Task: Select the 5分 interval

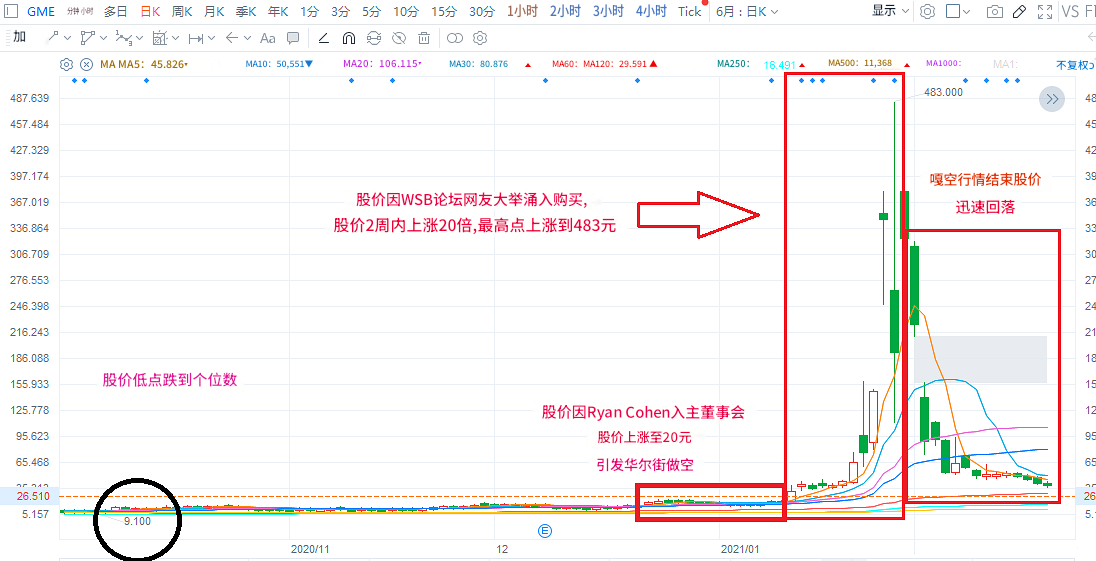Action: (x=372, y=11)
